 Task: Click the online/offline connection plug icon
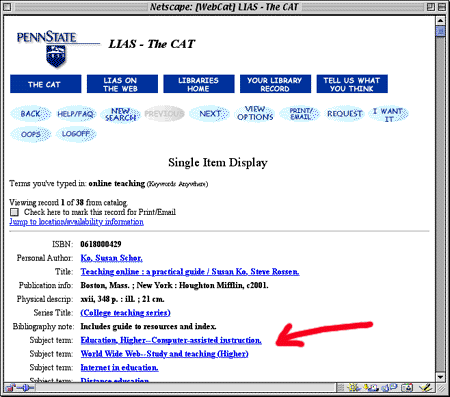coord(26,388)
